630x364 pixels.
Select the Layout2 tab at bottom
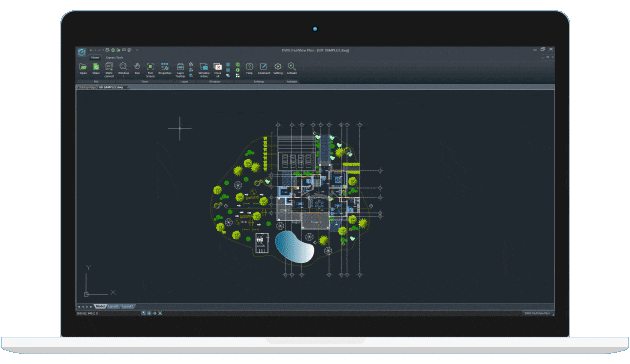pos(127,307)
